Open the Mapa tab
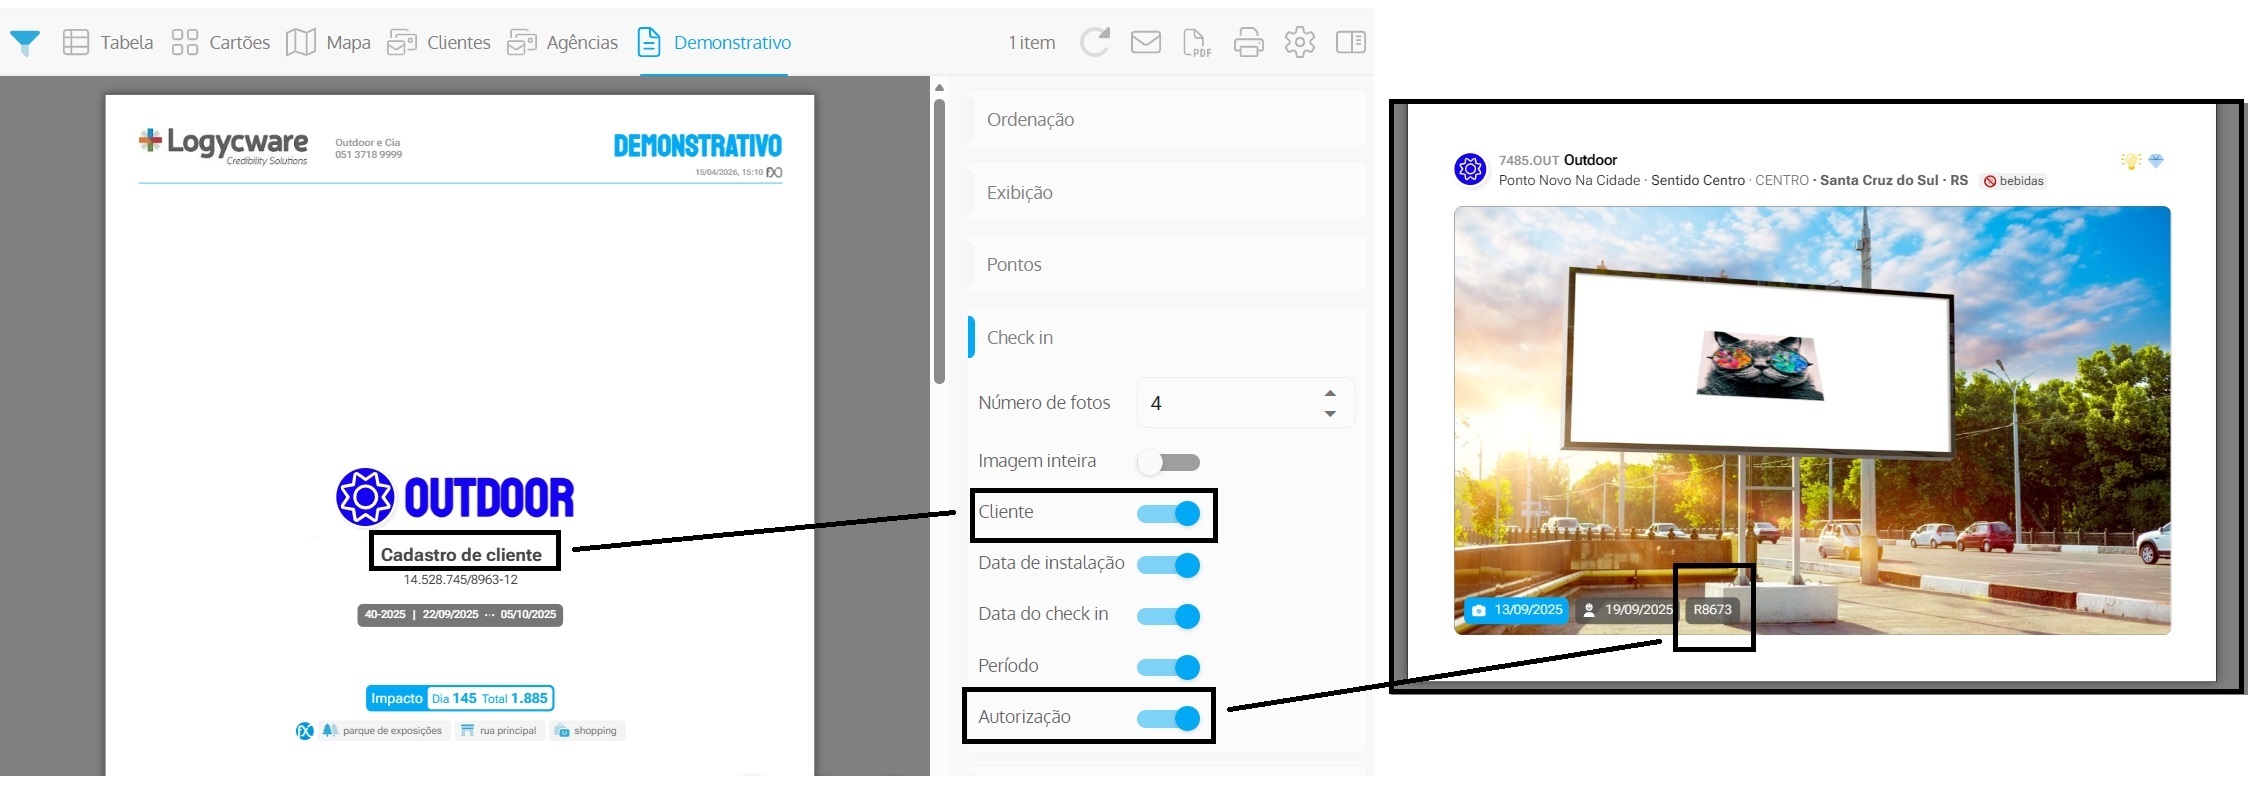2248x786 pixels. click(328, 42)
